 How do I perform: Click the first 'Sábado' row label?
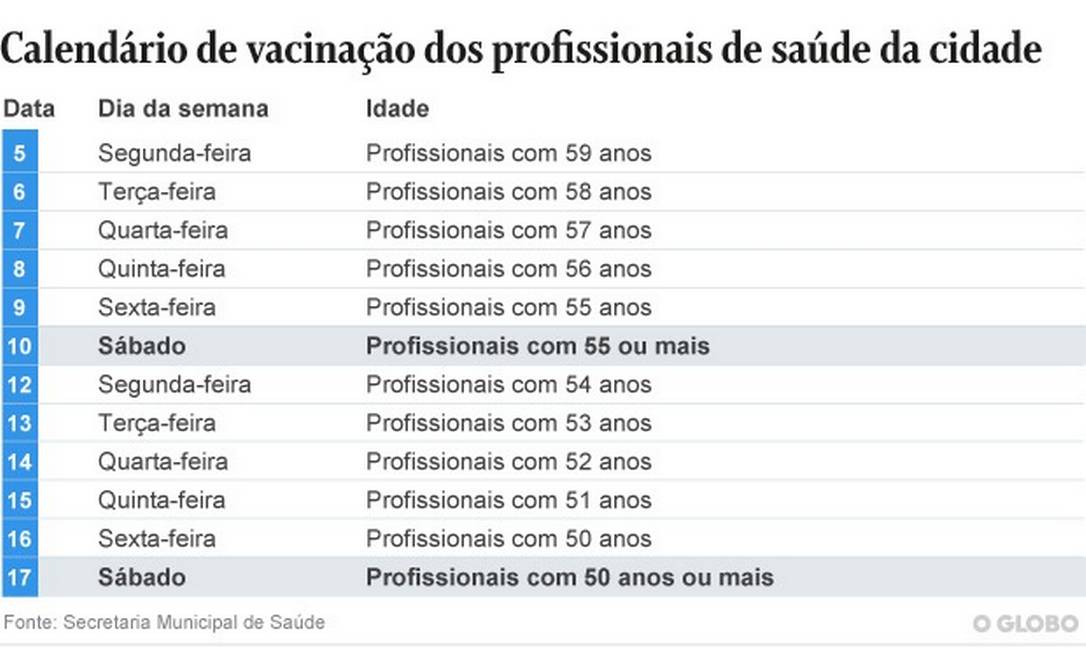click(x=141, y=346)
